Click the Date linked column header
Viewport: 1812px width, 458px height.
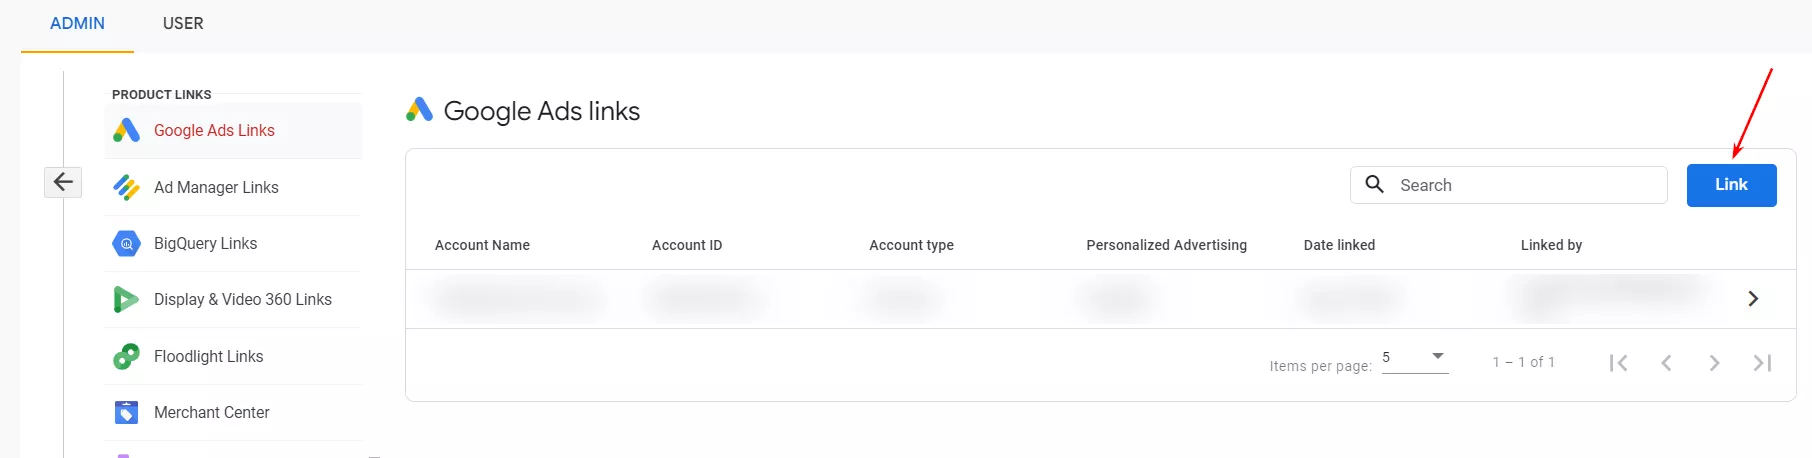(x=1339, y=245)
